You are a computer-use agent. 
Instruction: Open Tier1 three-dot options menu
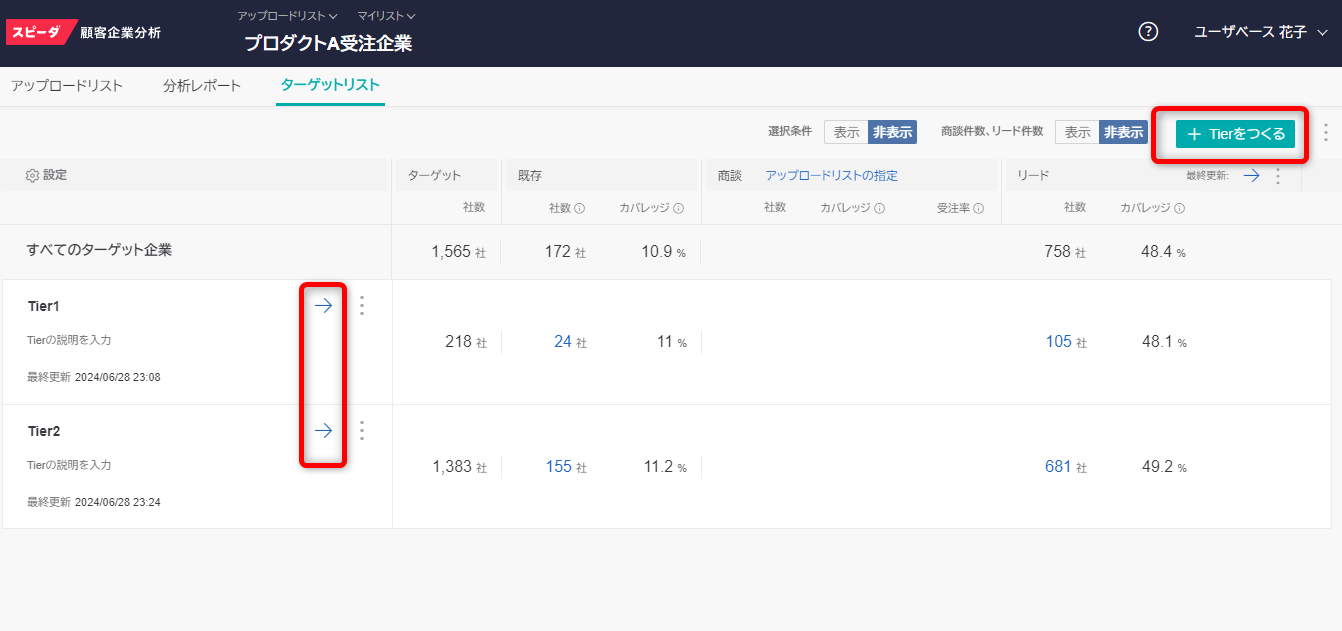click(362, 306)
